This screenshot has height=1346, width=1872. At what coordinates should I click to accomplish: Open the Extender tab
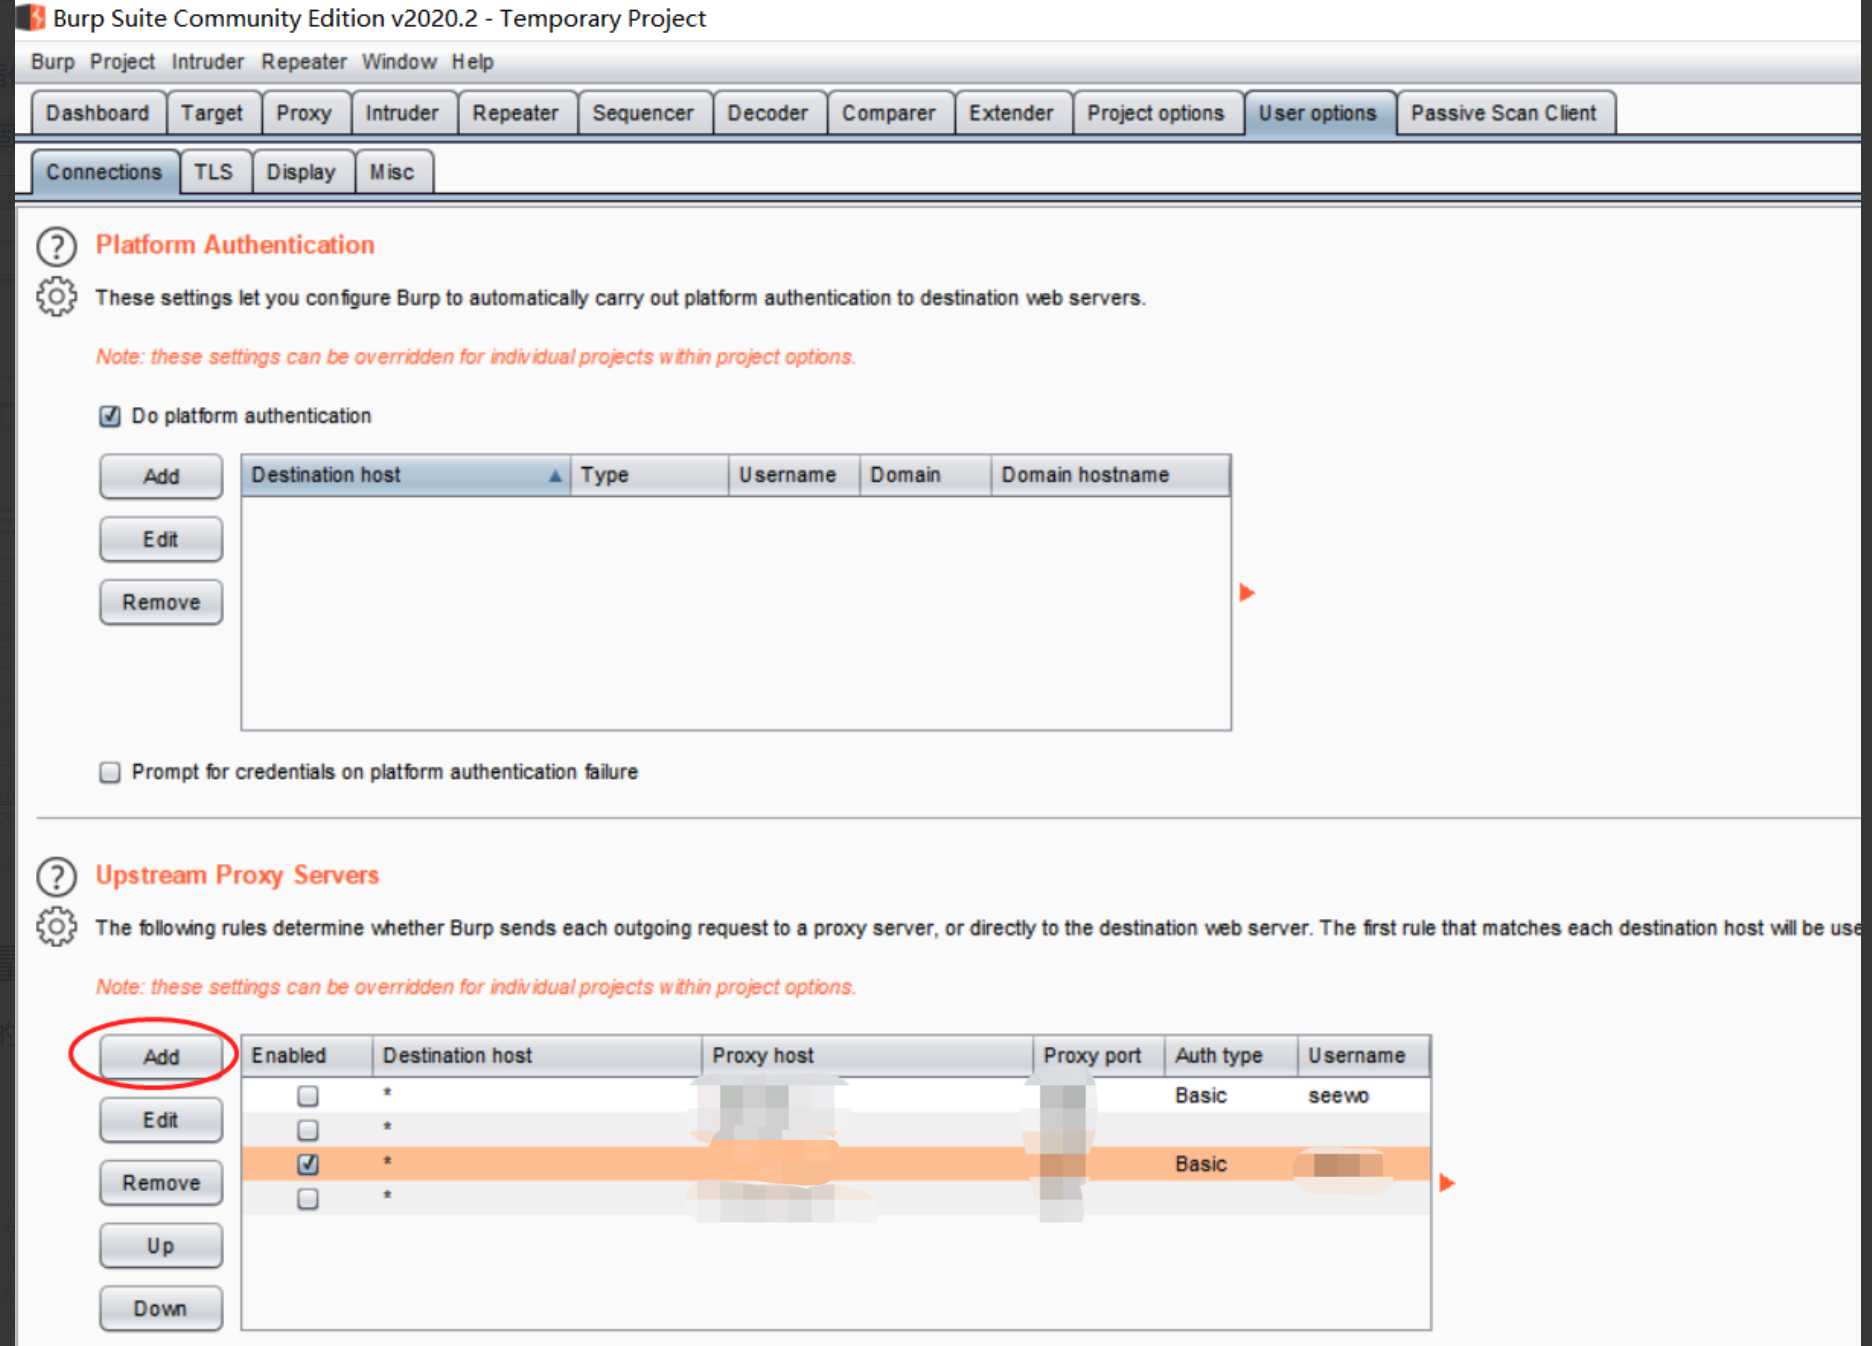[x=1011, y=113]
